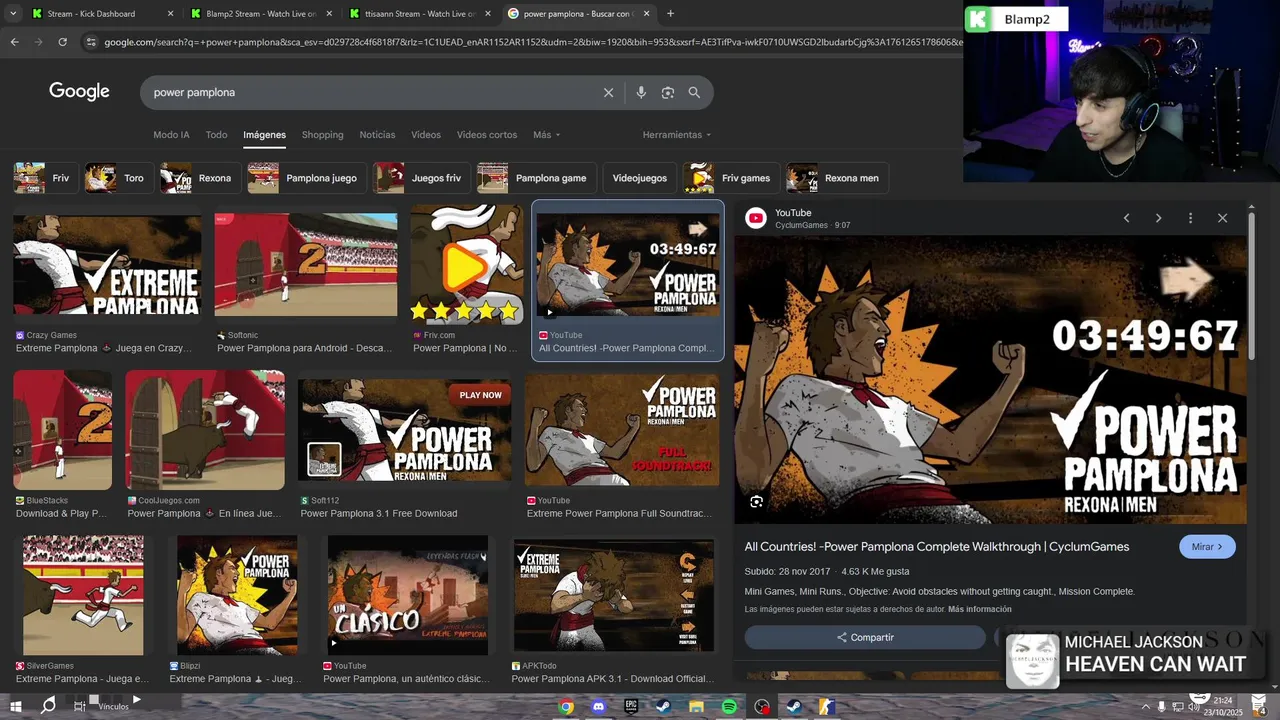Show next image in the preview panel
The image size is (1280, 720).
(1158, 218)
